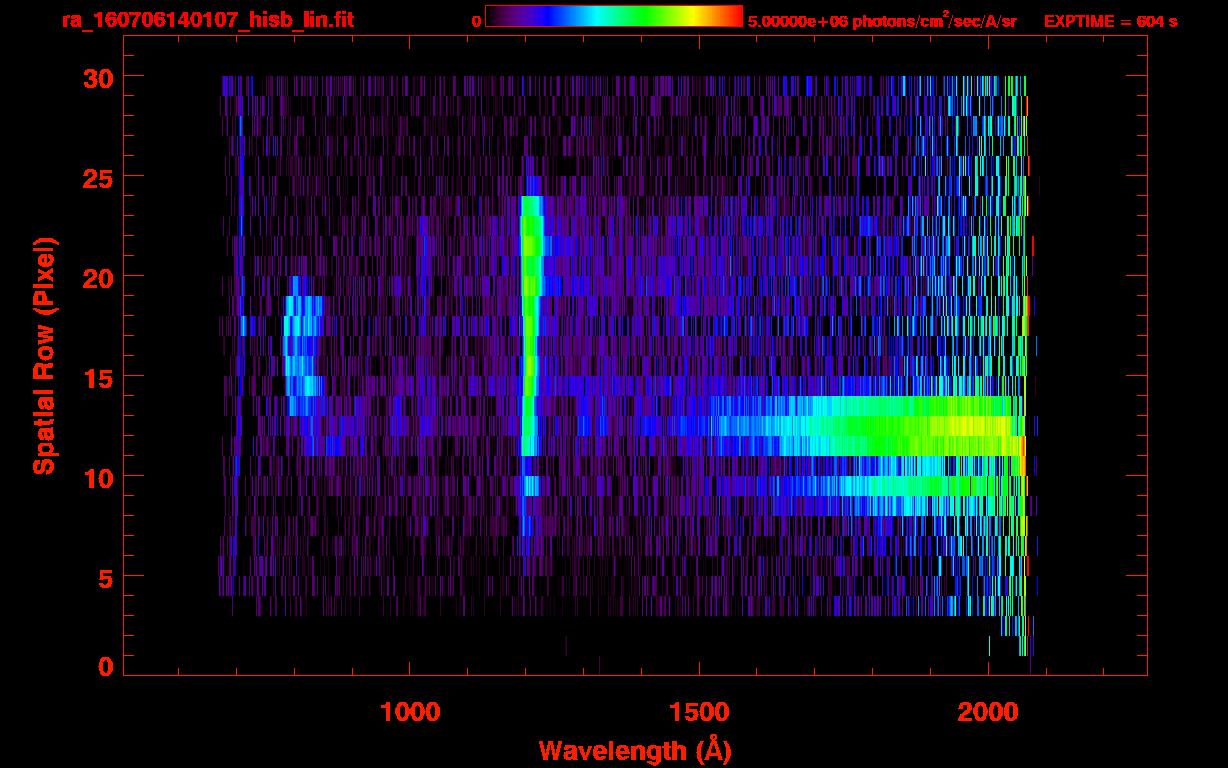Click the 1500 wavelength tick label
The width and height of the screenshot is (1228, 768).
pyautogui.click(x=698, y=712)
